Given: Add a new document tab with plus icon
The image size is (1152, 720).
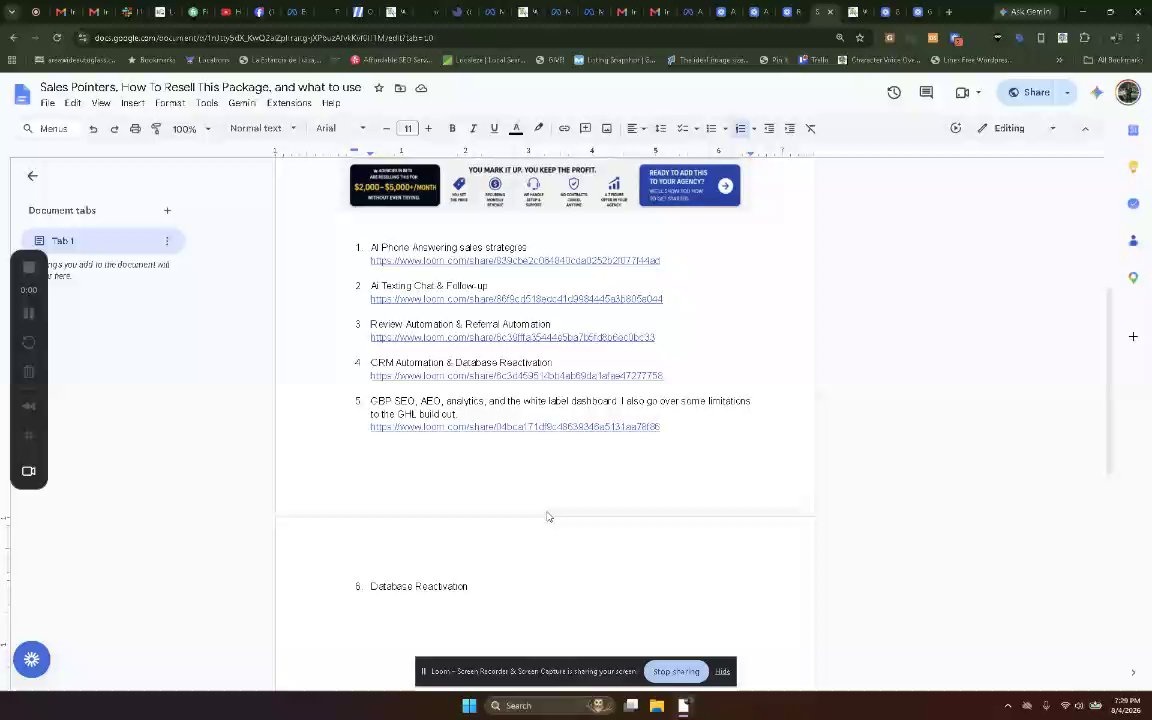Looking at the screenshot, I should coord(168,211).
